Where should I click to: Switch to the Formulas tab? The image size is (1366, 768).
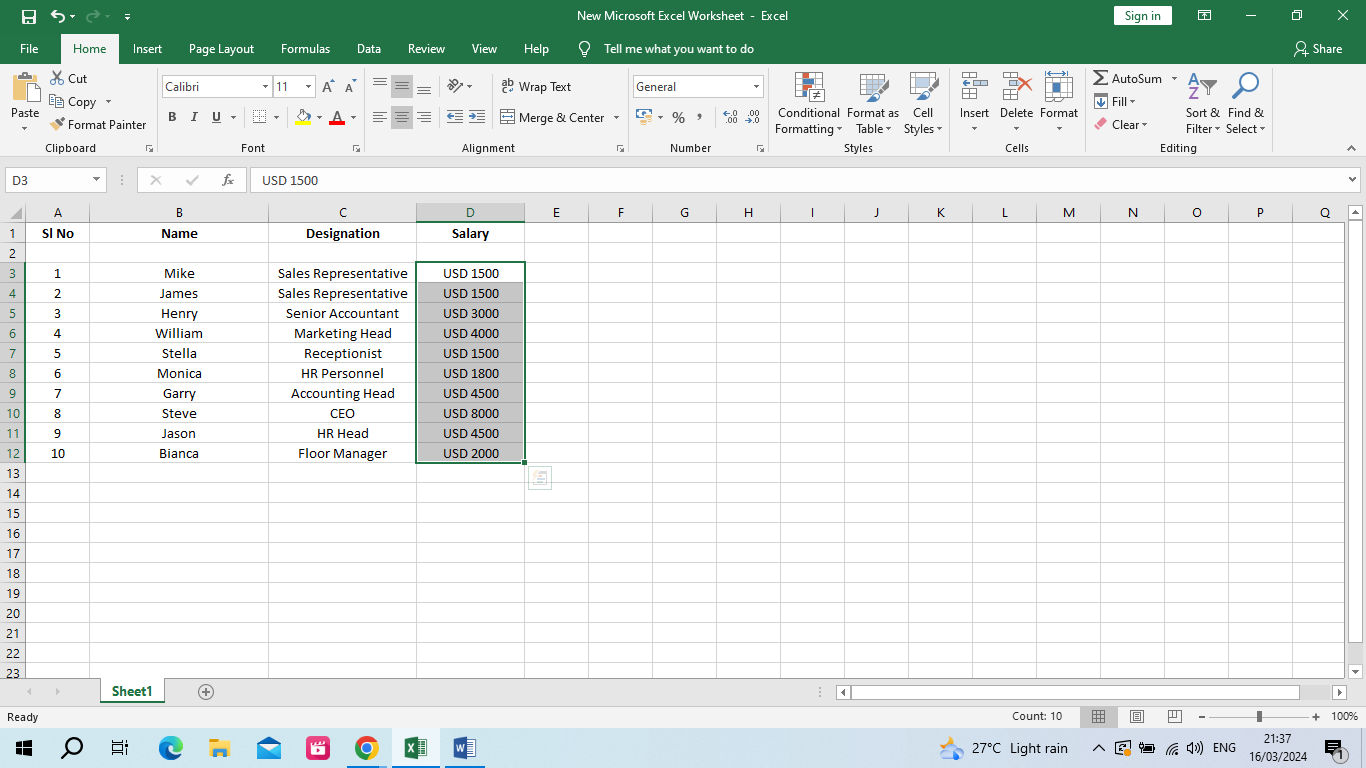pyautogui.click(x=305, y=48)
